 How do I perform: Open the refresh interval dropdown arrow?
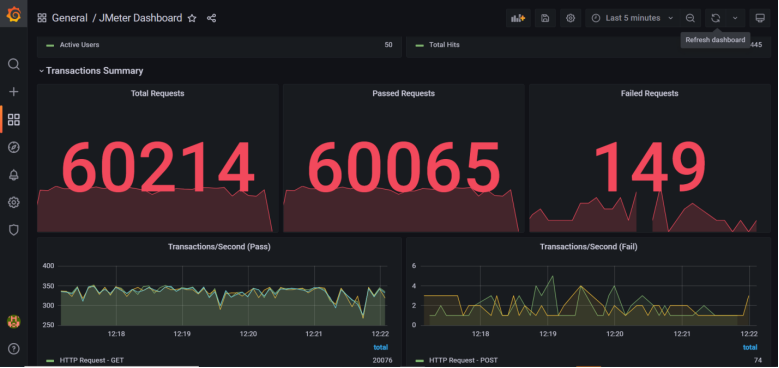(735, 18)
